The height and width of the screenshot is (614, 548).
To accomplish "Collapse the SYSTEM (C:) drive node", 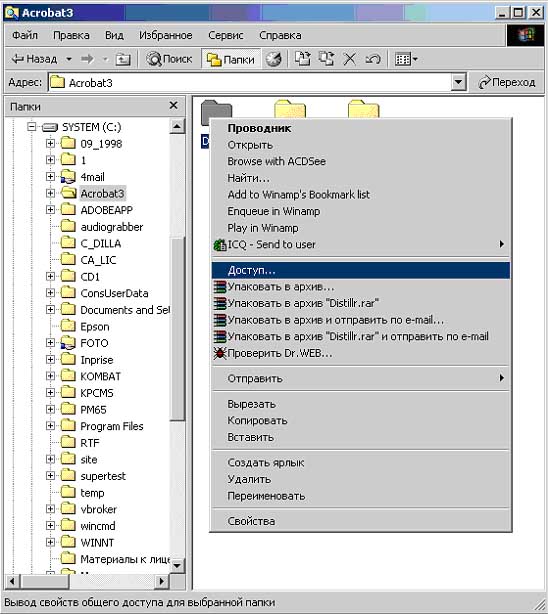I will [x=32, y=127].
